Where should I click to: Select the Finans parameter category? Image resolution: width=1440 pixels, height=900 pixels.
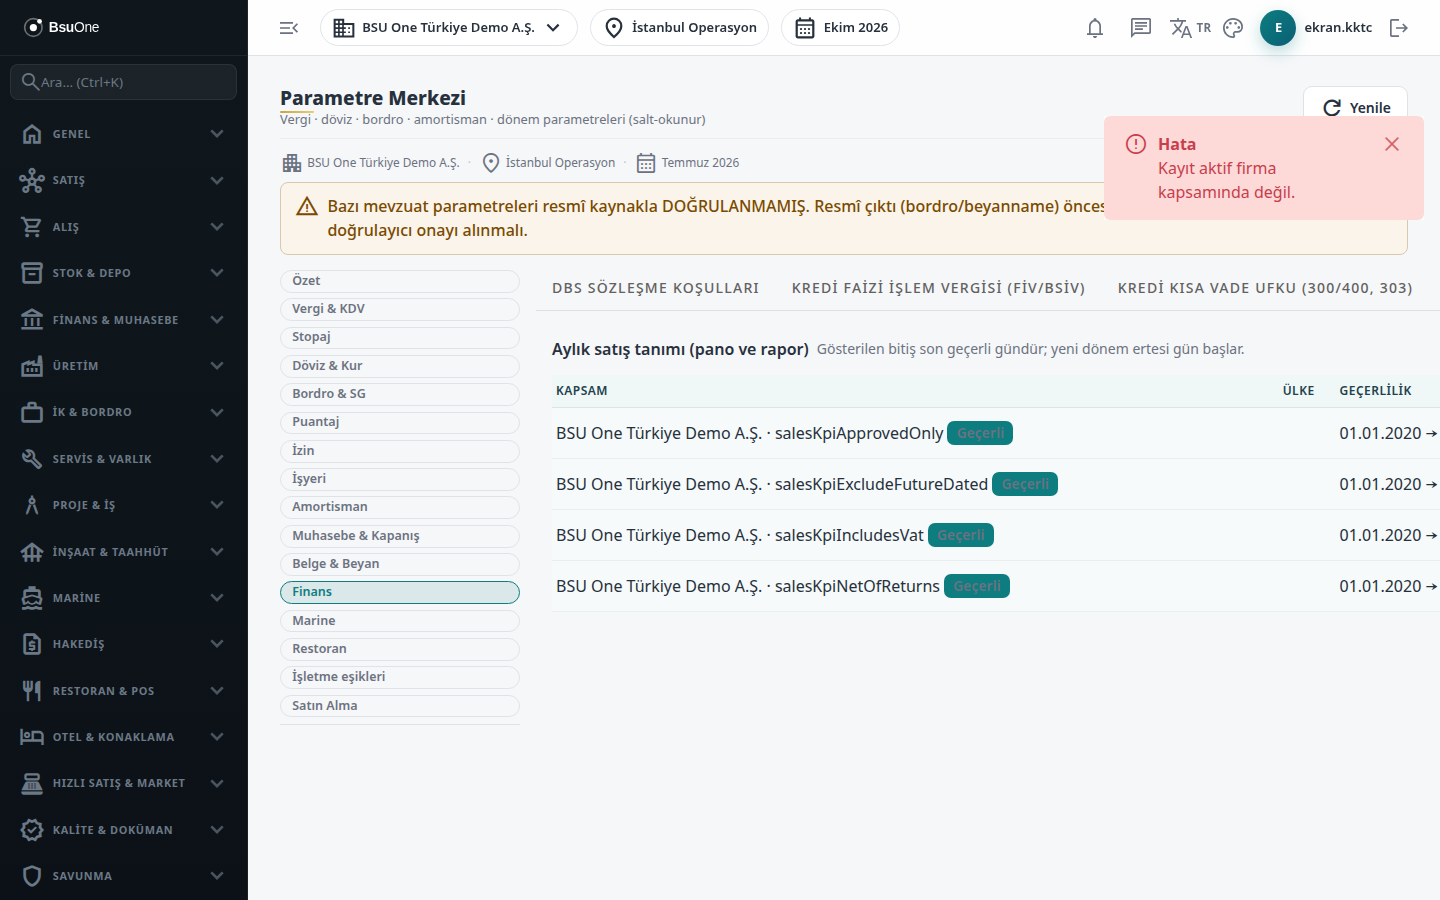(x=400, y=592)
